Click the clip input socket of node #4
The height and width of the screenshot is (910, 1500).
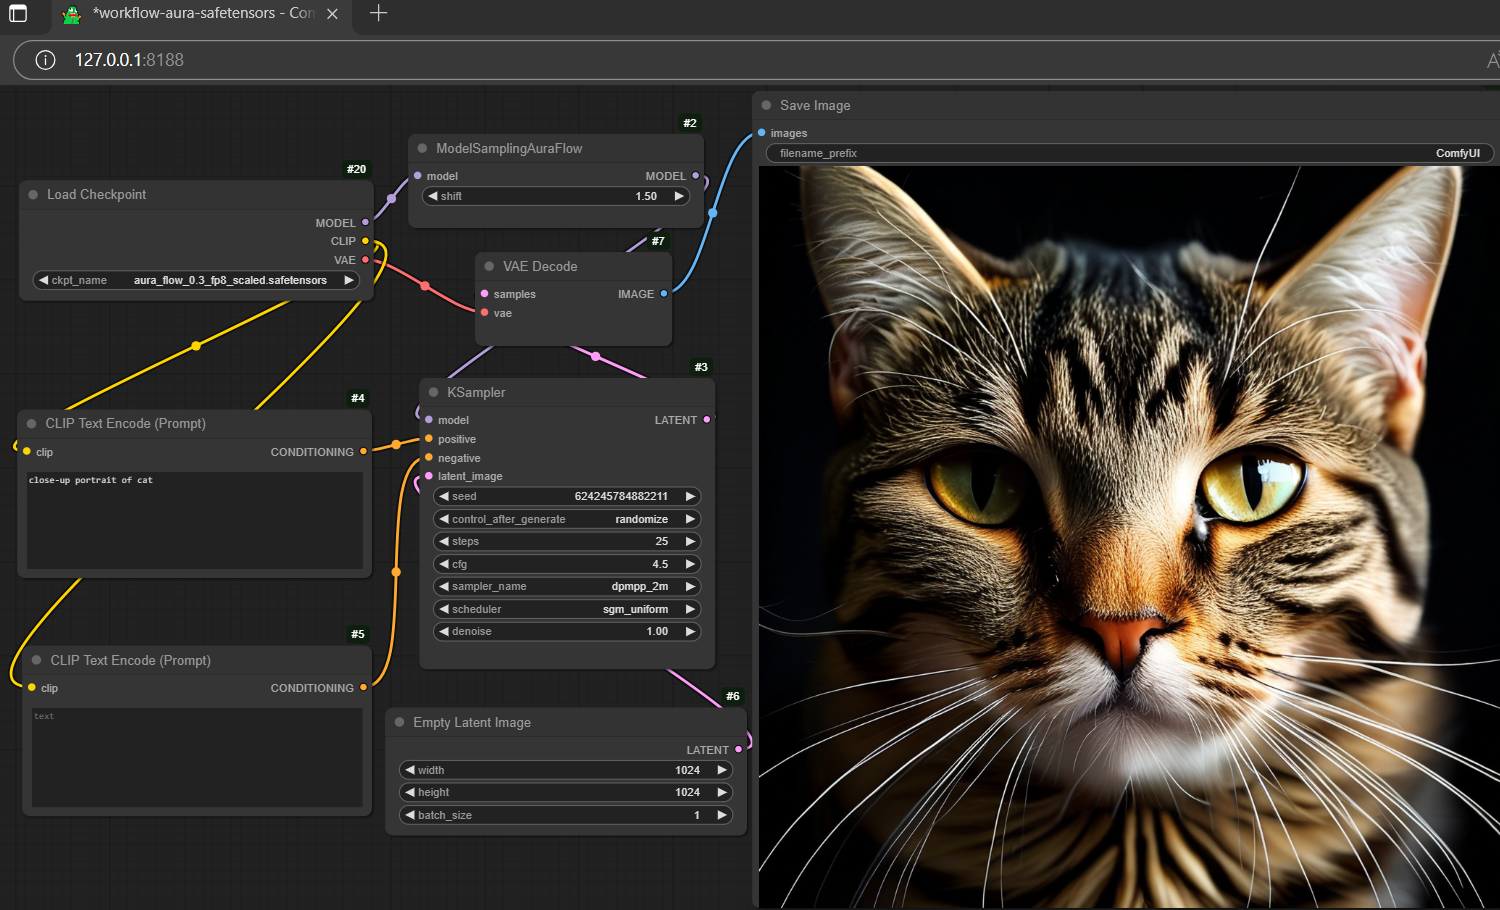[x=27, y=452]
